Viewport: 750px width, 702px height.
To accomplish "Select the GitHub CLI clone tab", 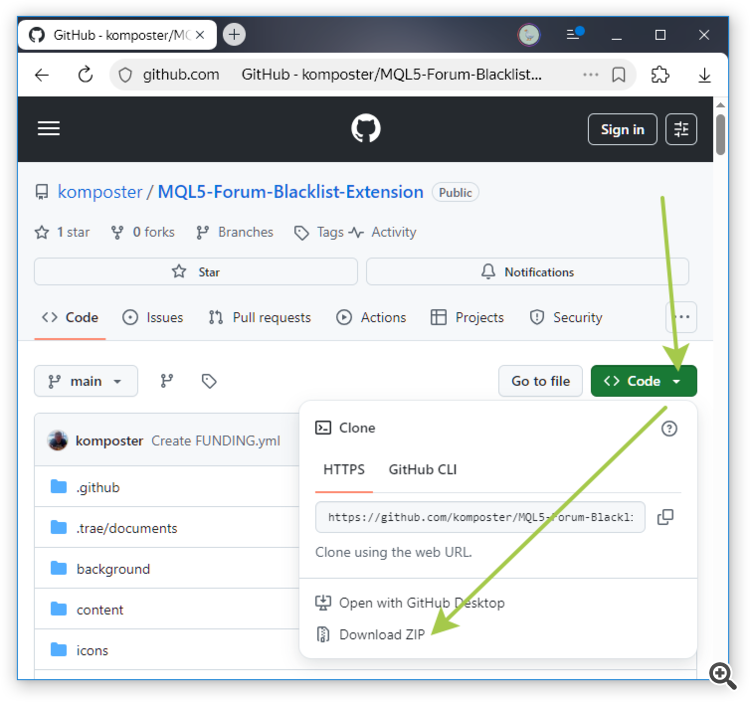I will (x=422, y=470).
